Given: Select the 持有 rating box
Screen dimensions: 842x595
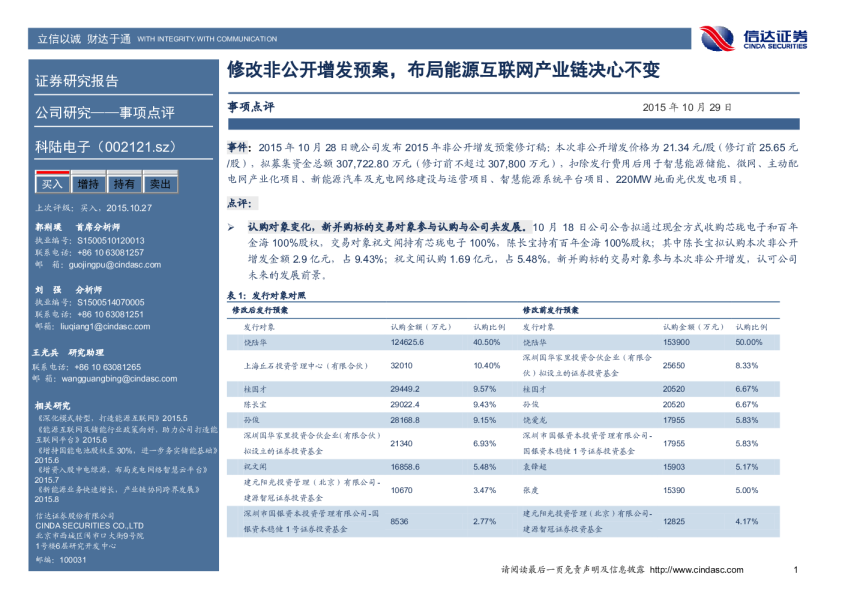Looking at the screenshot, I should [x=124, y=184].
